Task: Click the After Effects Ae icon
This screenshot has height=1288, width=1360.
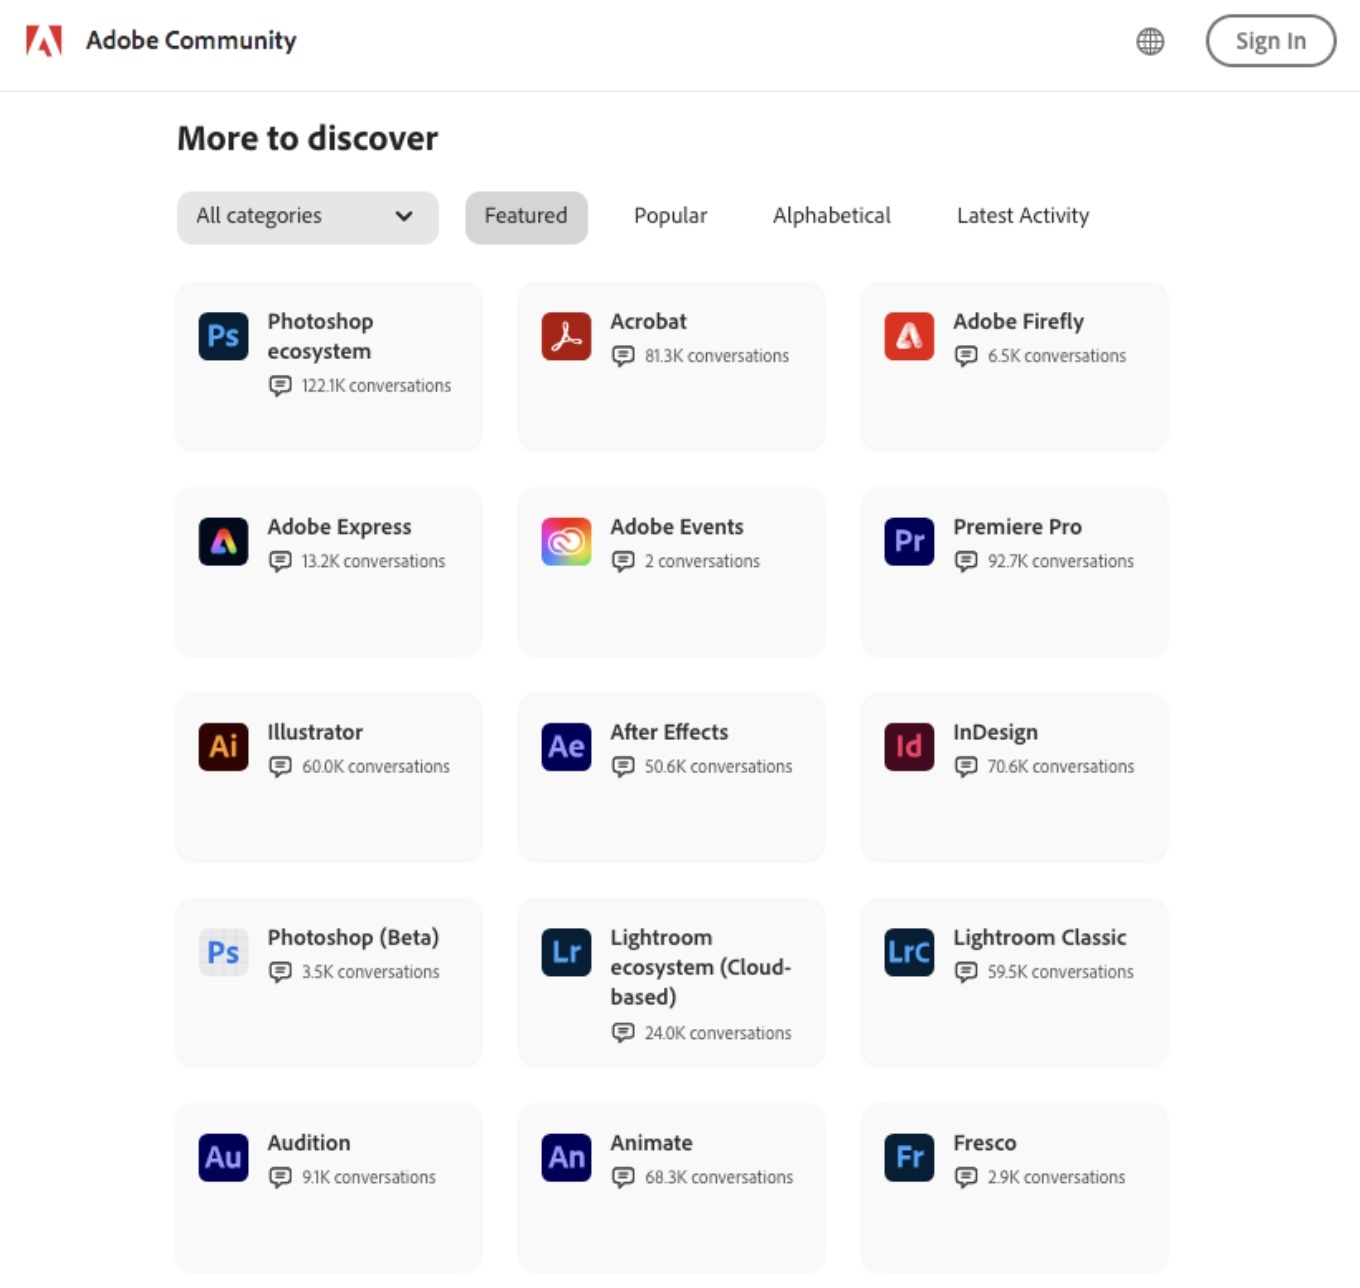Action: [x=566, y=746]
